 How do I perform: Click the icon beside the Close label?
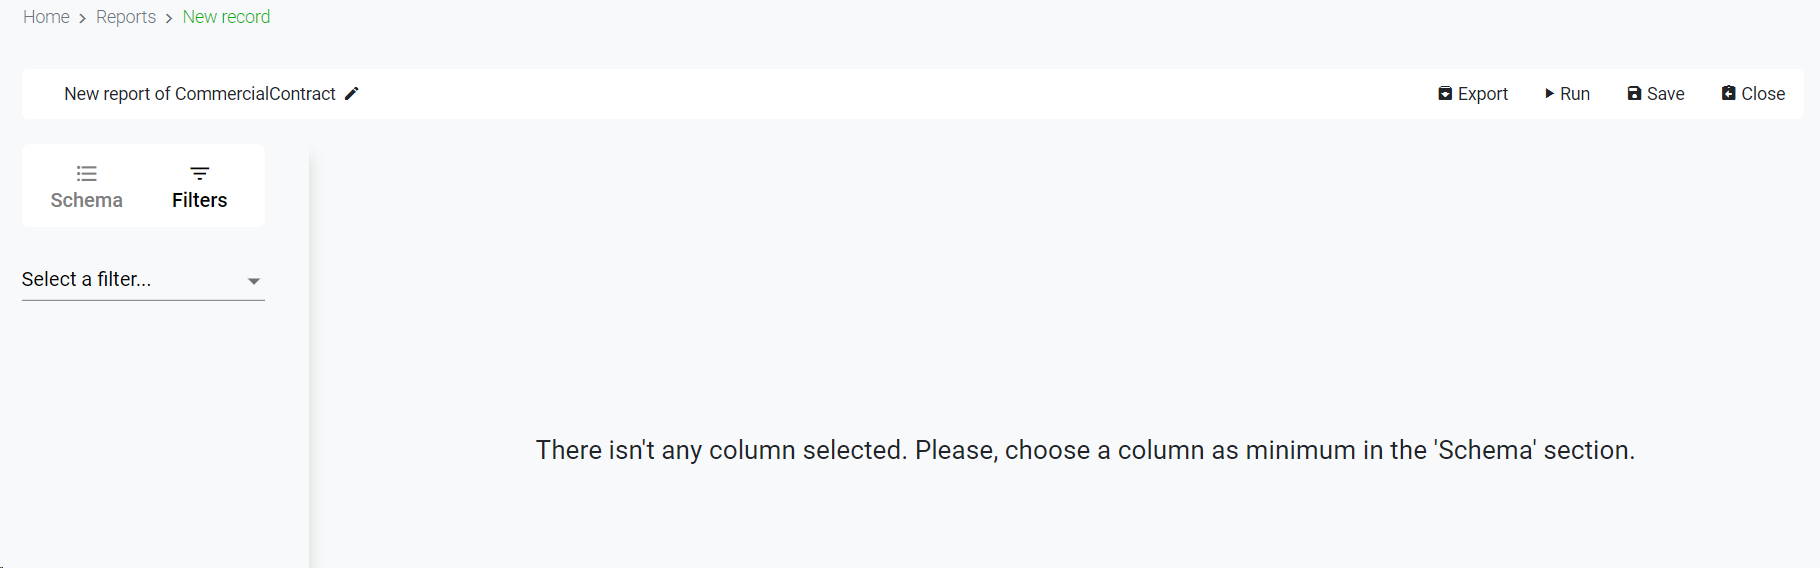click(1728, 94)
